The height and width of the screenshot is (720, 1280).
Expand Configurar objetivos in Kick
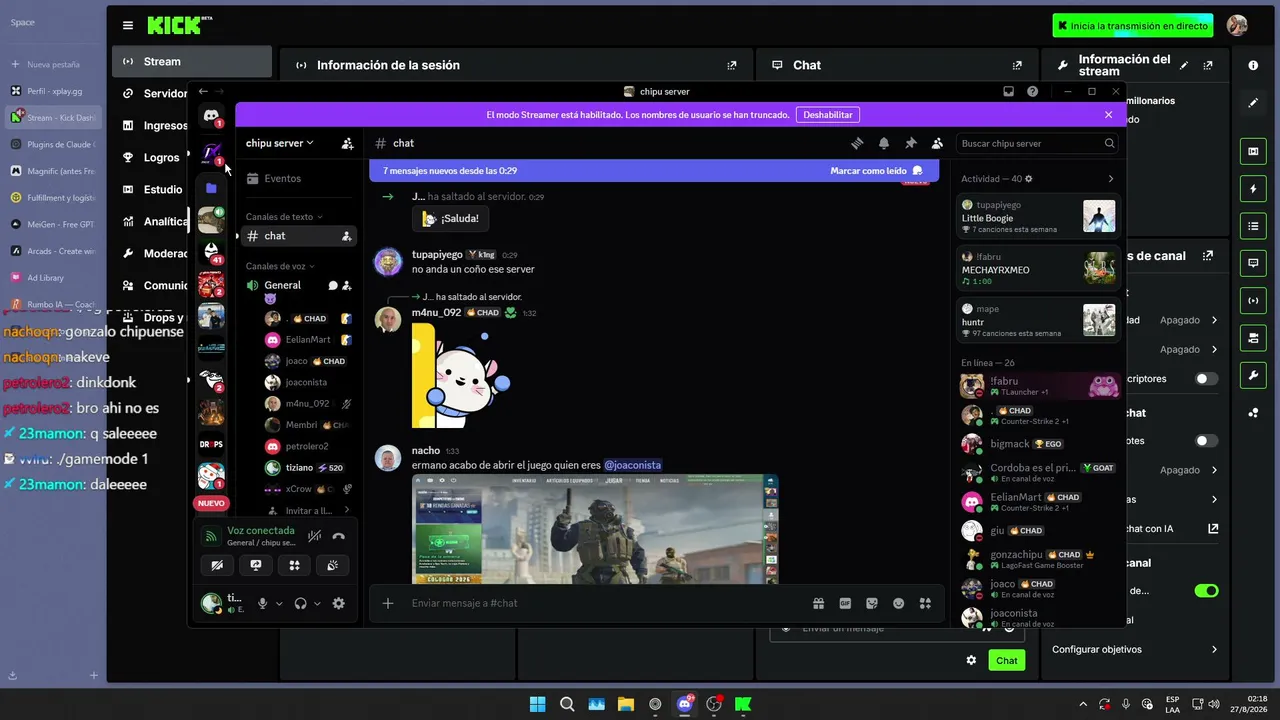(1135, 649)
